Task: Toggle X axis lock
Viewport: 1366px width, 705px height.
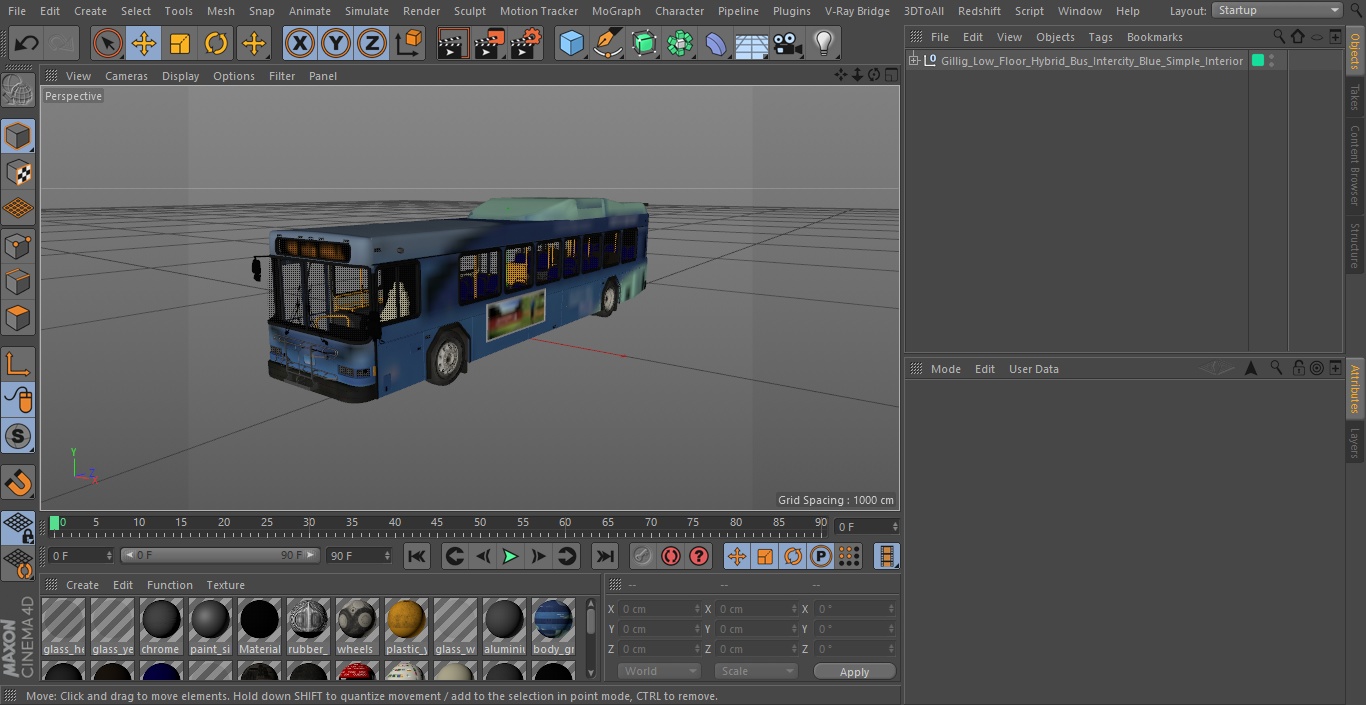Action: [x=300, y=43]
